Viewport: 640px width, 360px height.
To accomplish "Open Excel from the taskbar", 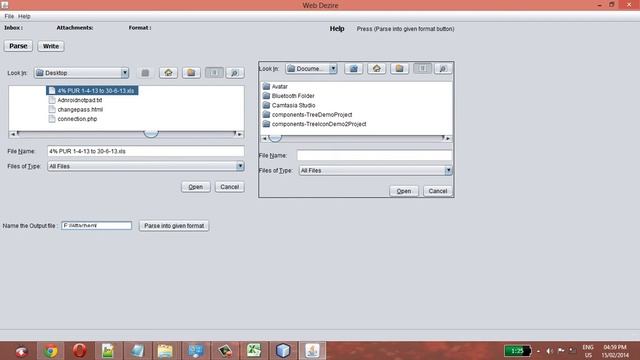I will (254, 351).
